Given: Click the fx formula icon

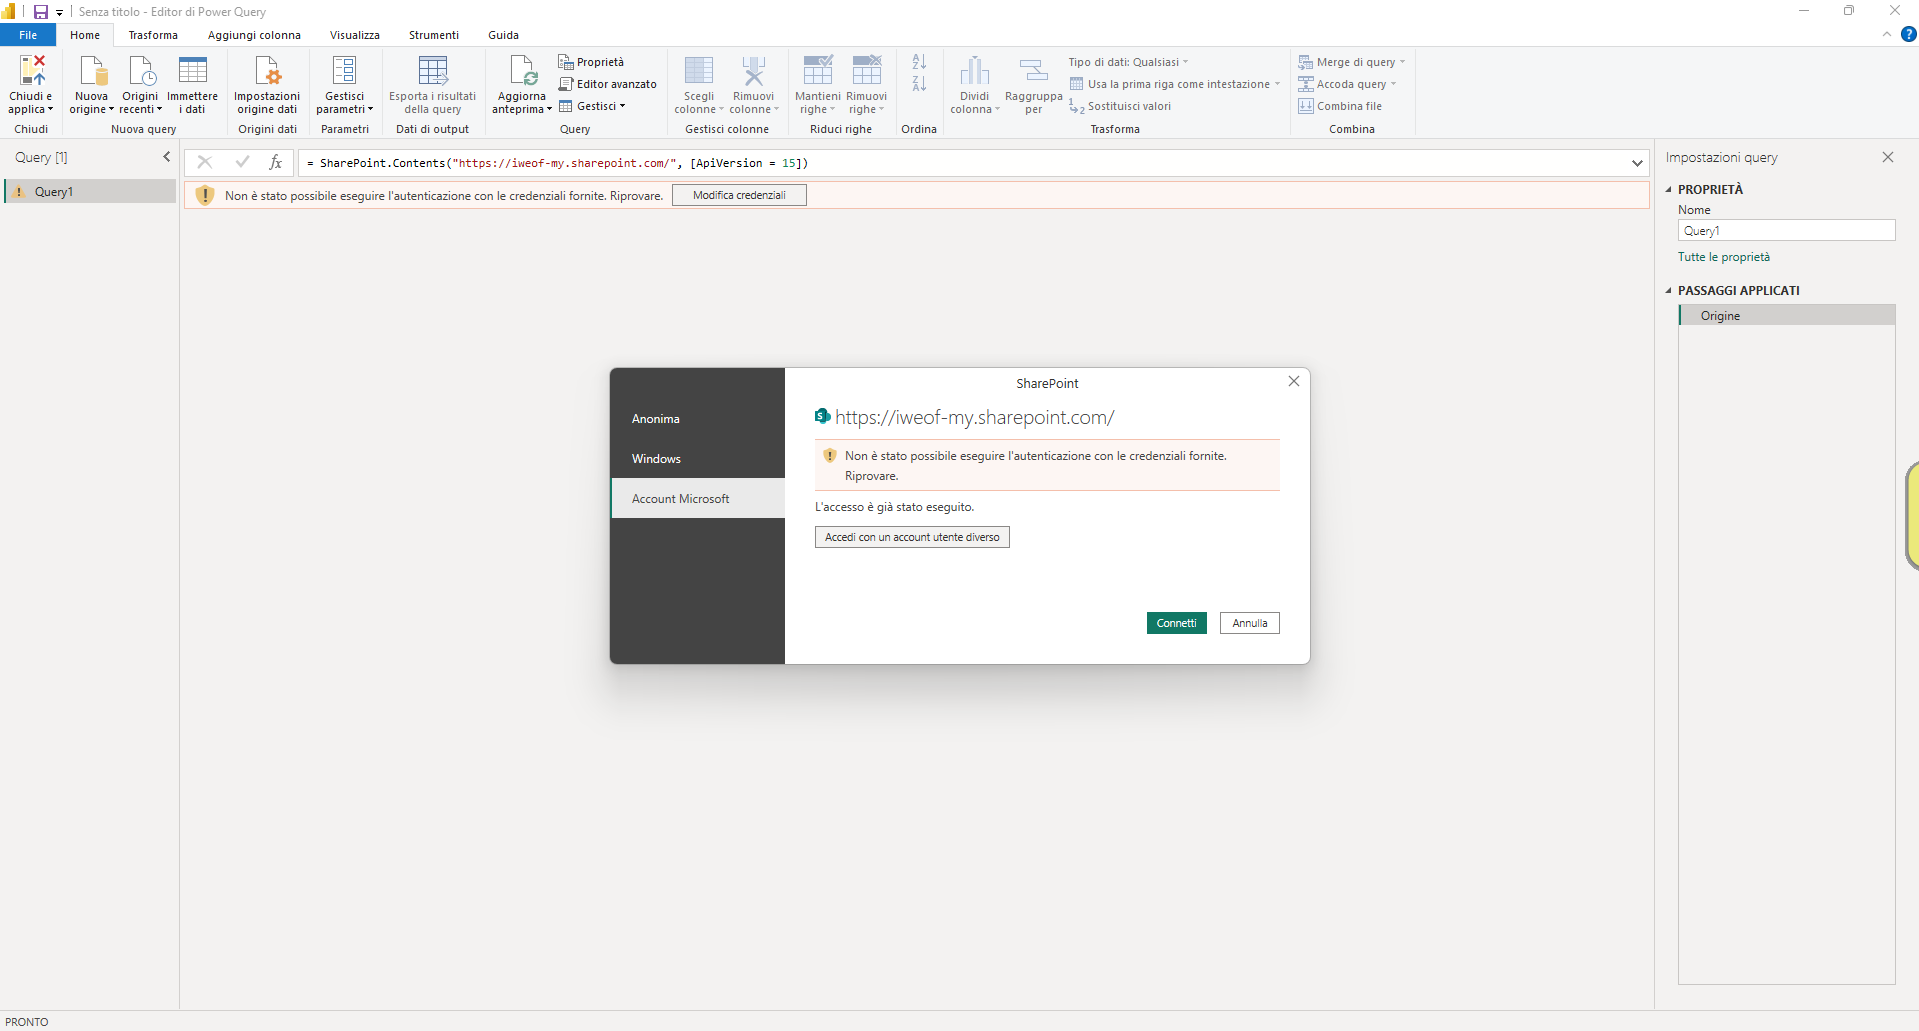Looking at the screenshot, I should pos(276,162).
